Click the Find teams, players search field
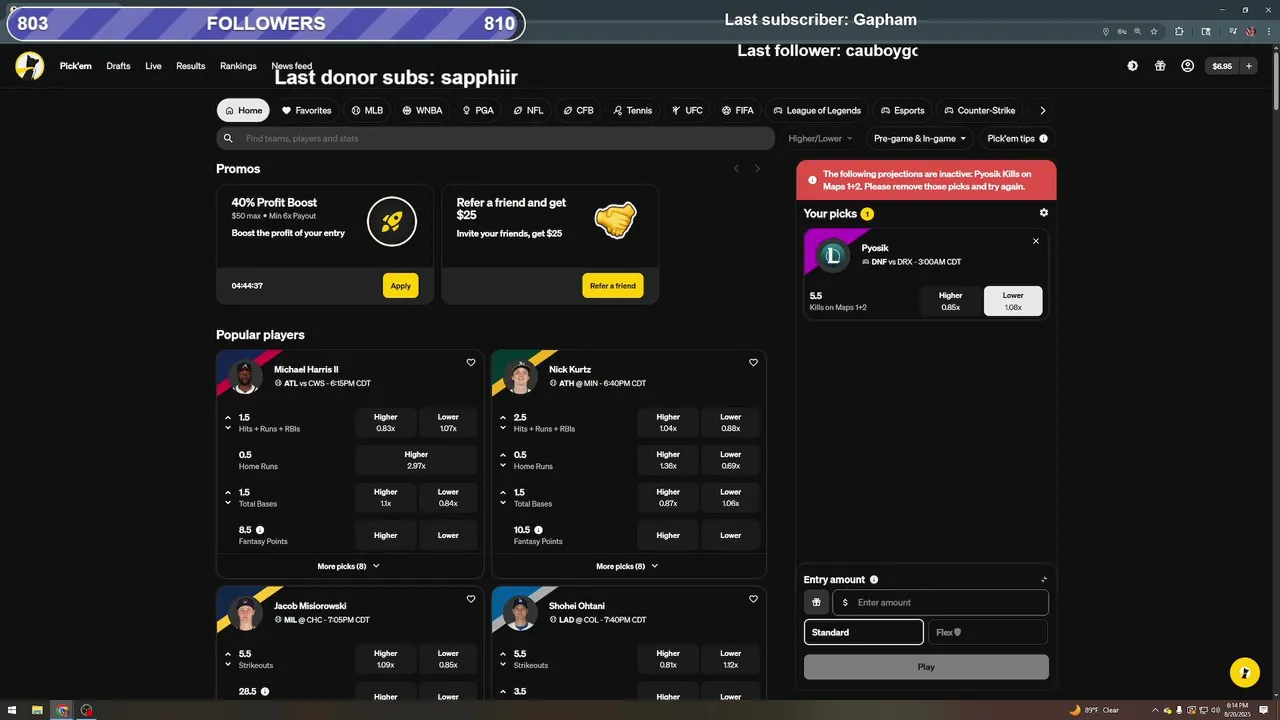The height and width of the screenshot is (720, 1280). point(495,138)
